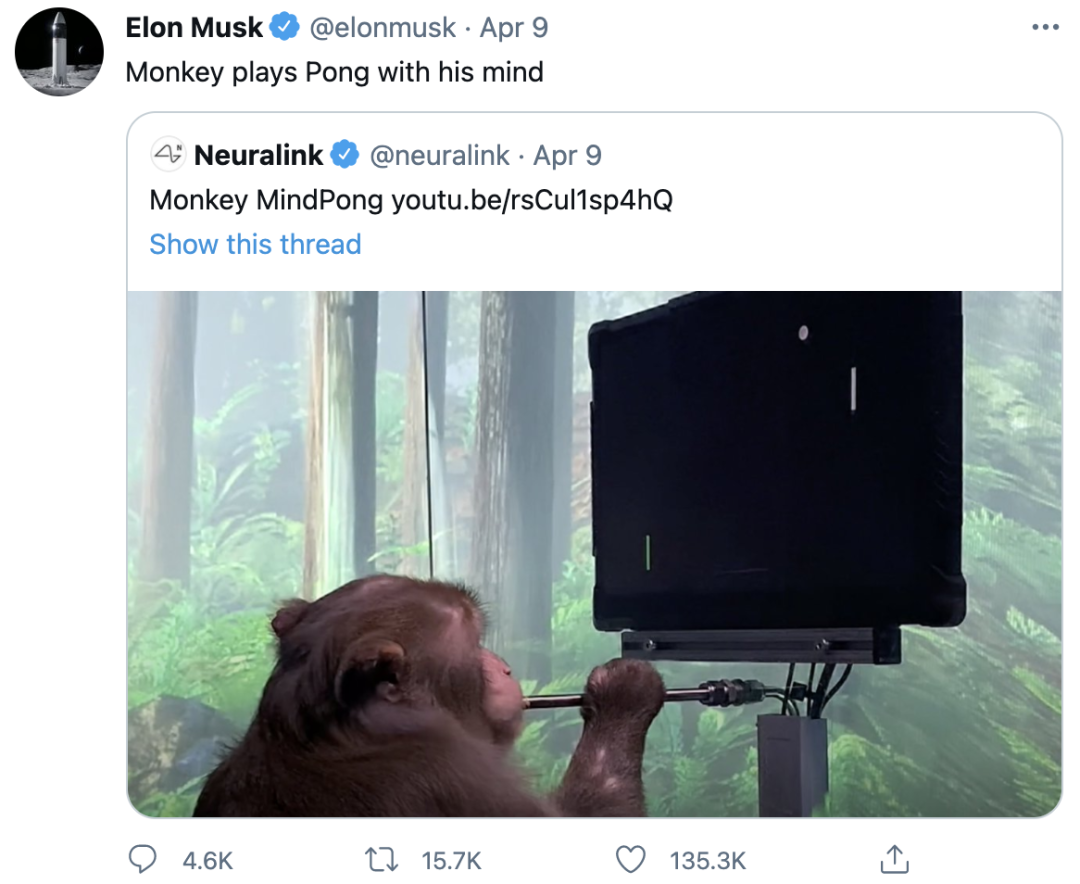
Task: Open the monkey Pong video thumbnail
Action: pyautogui.click(x=594, y=553)
